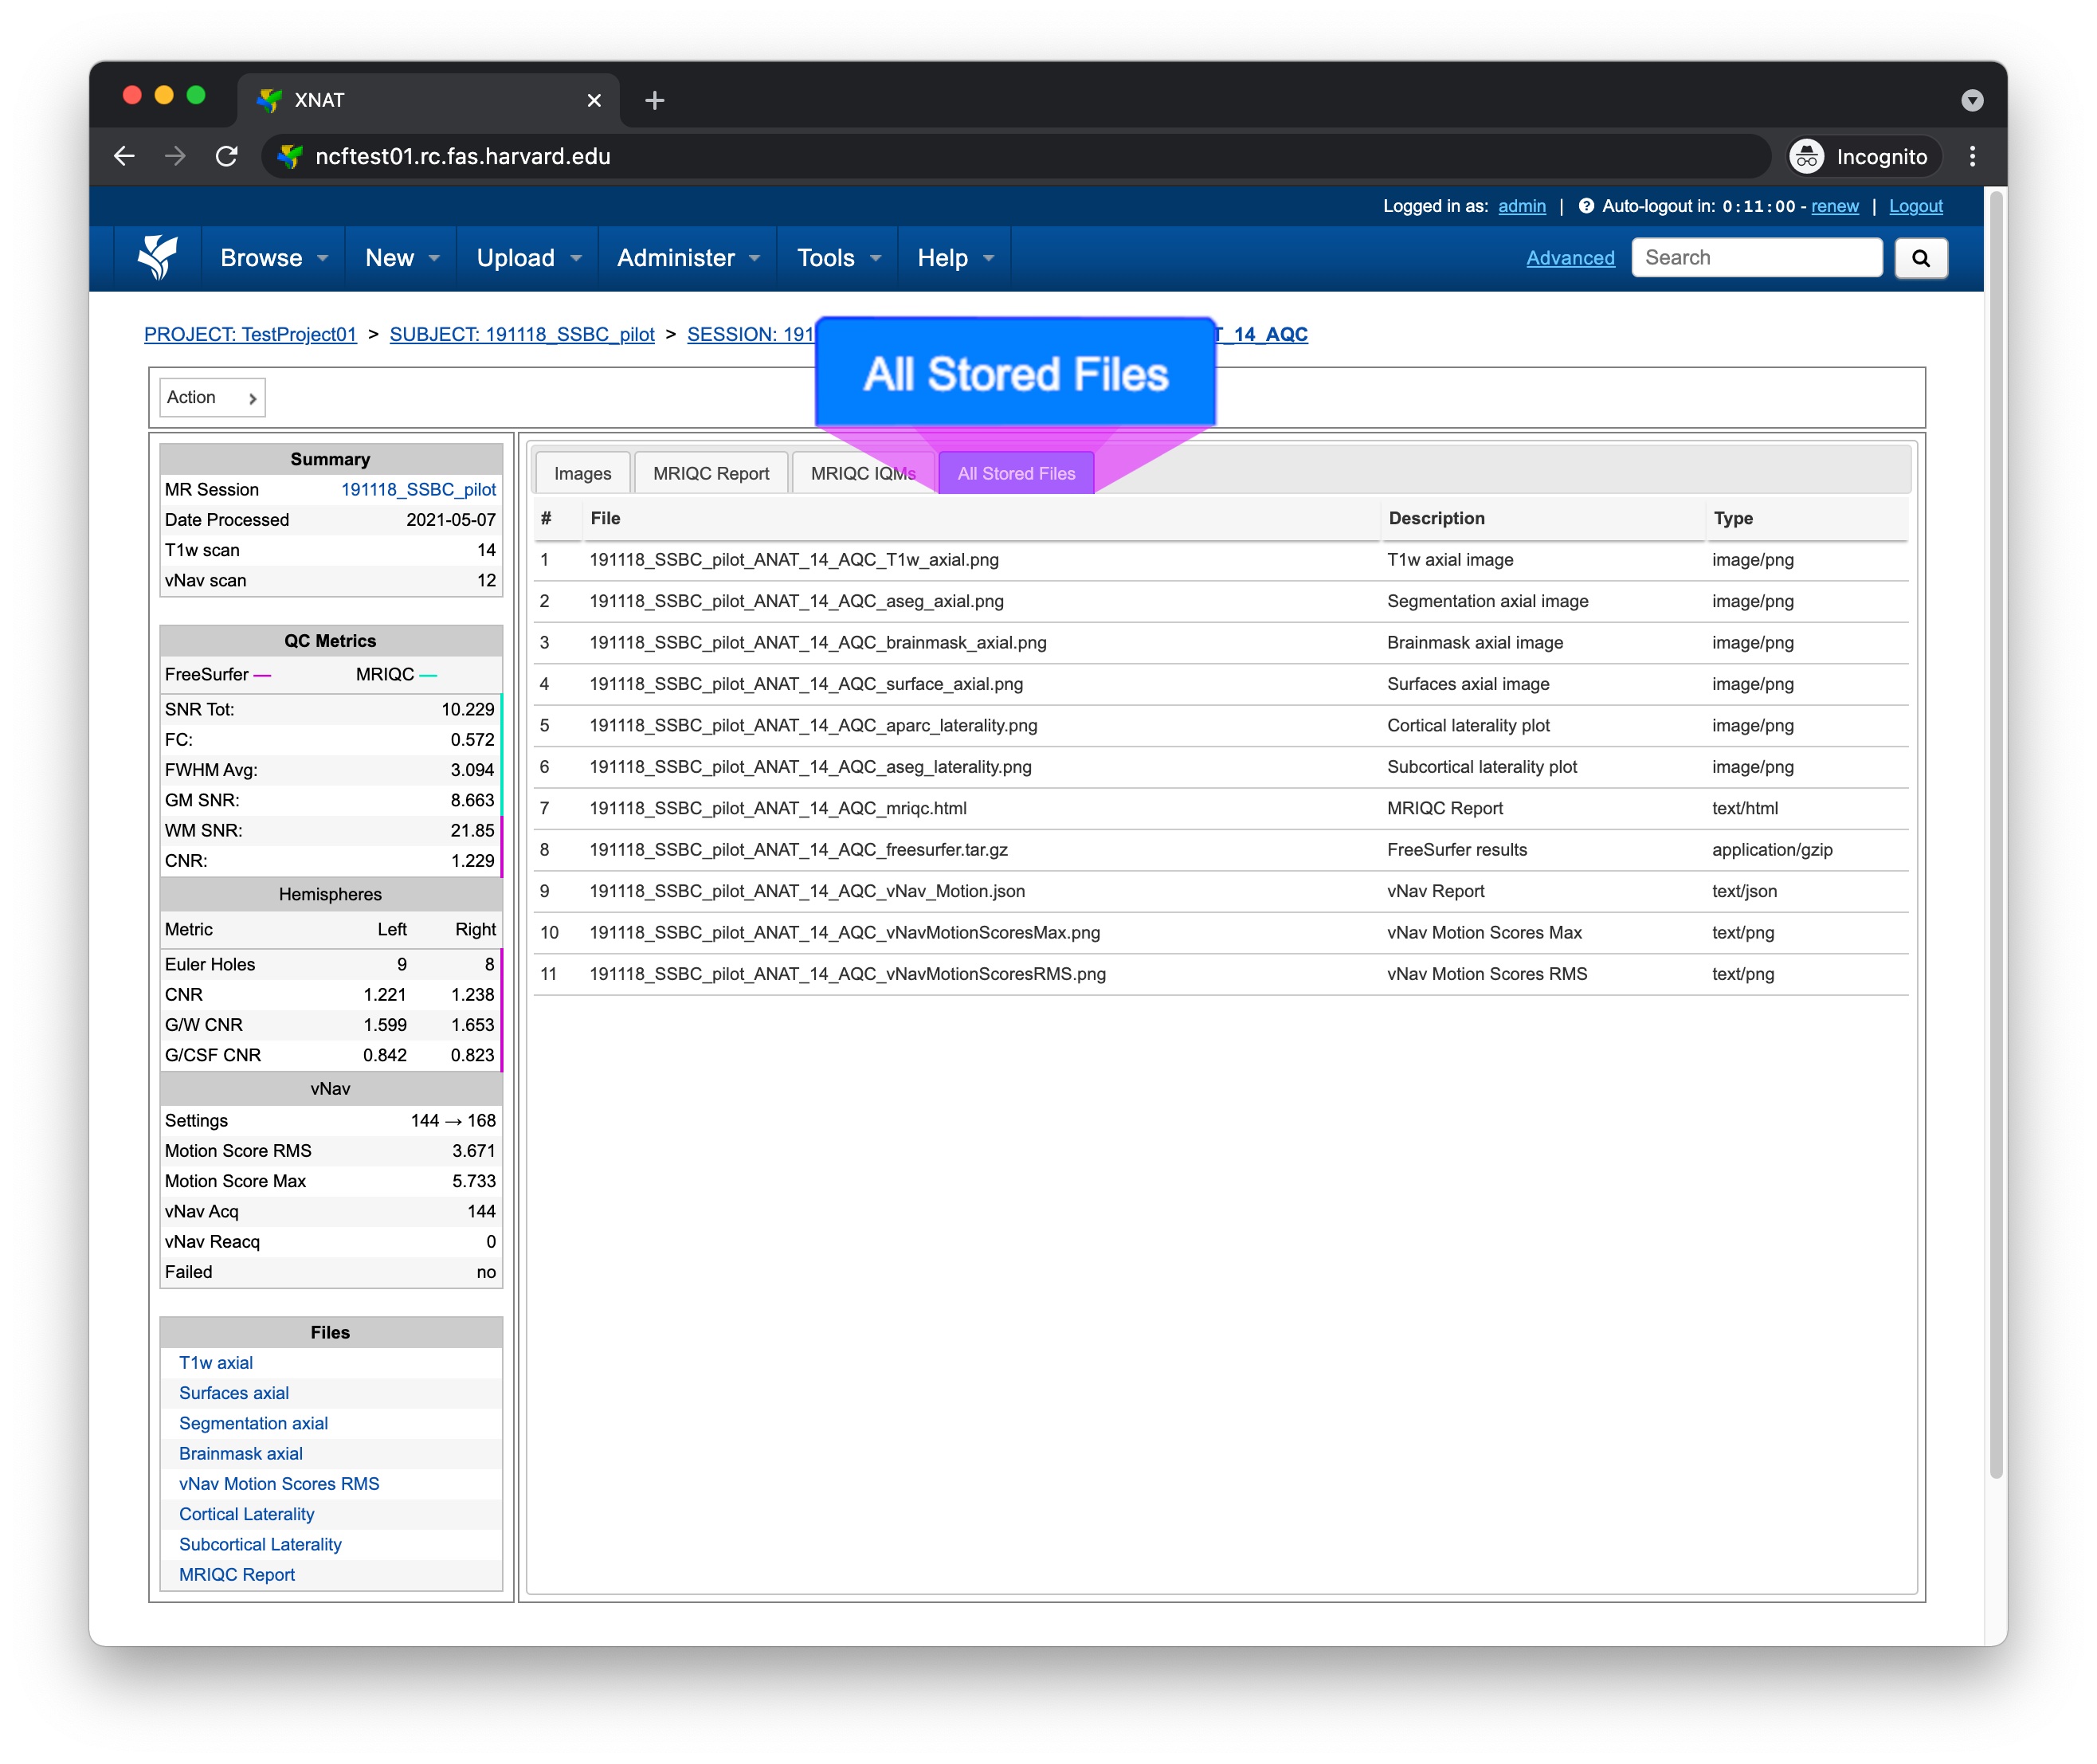
Task: Switch to the MRIQC IQMs tab
Action: pyautogui.click(x=862, y=473)
